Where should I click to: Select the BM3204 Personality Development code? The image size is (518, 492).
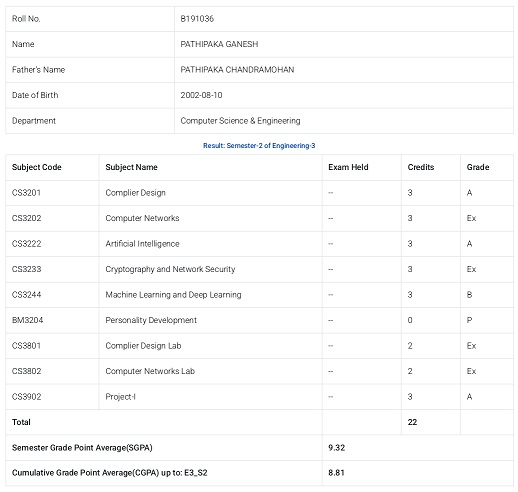tap(28, 320)
